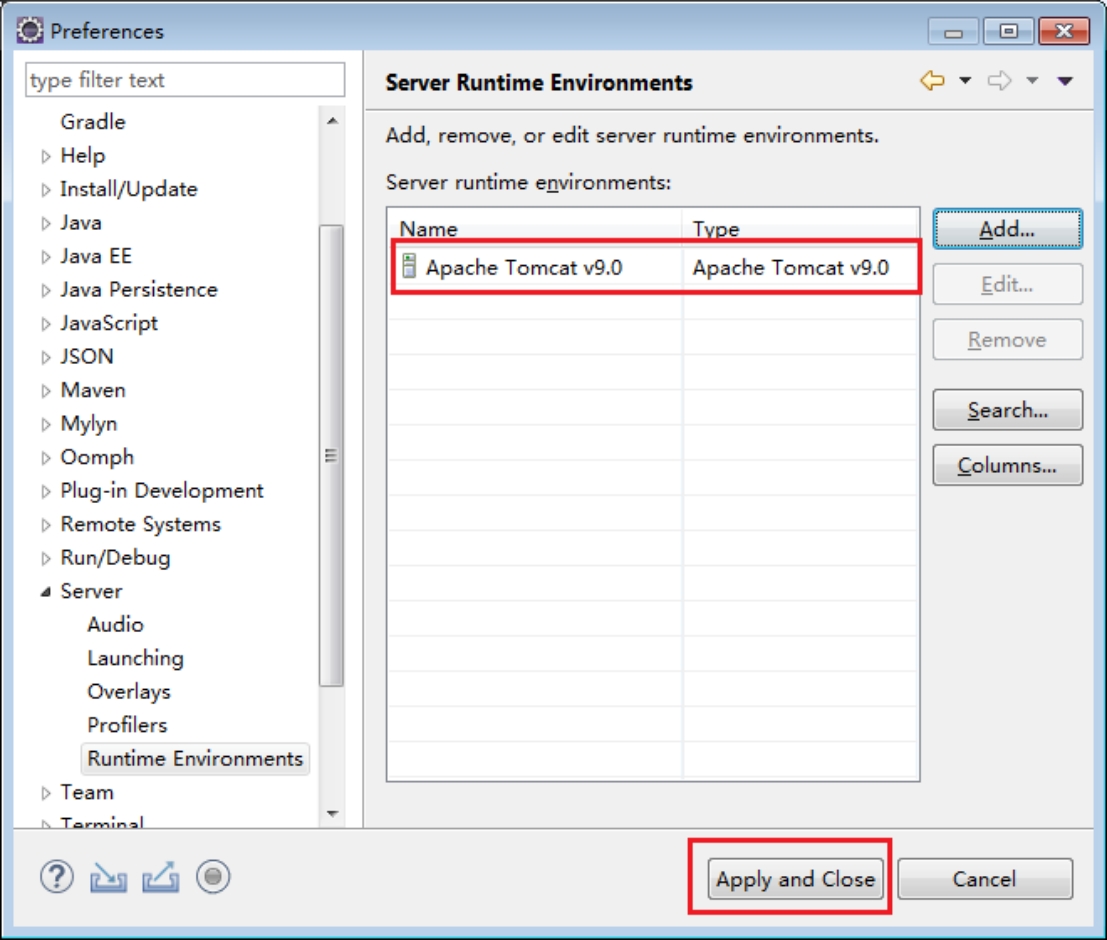Select the Maven preference label
1107x940 pixels.
coord(92,390)
